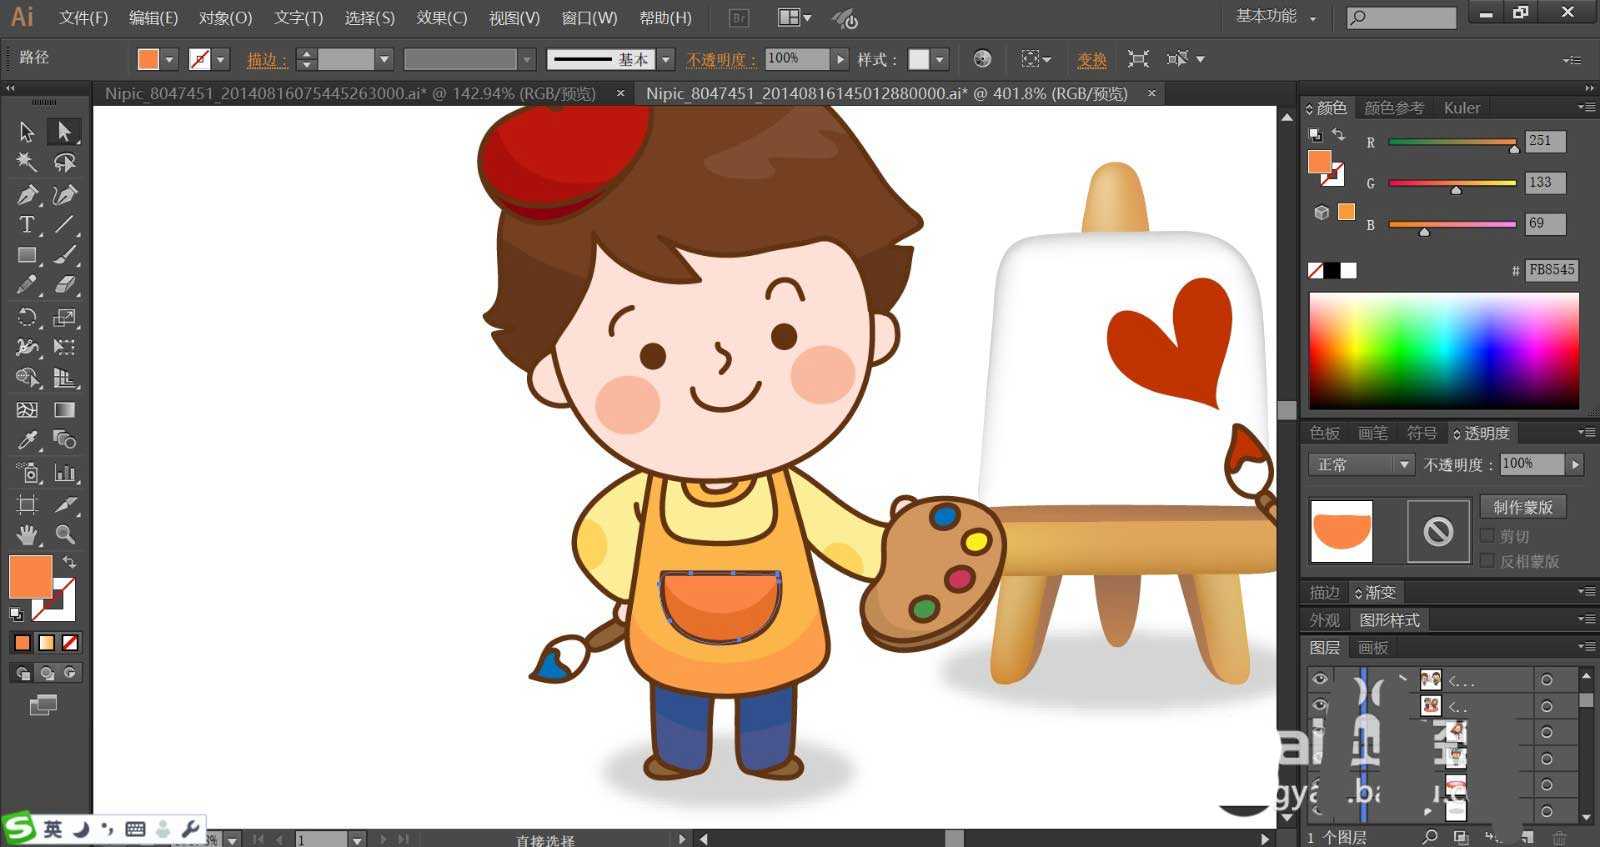The width and height of the screenshot is (1600, 847).
Task: Choose the Lasso tool
Action: click(64, 162)
